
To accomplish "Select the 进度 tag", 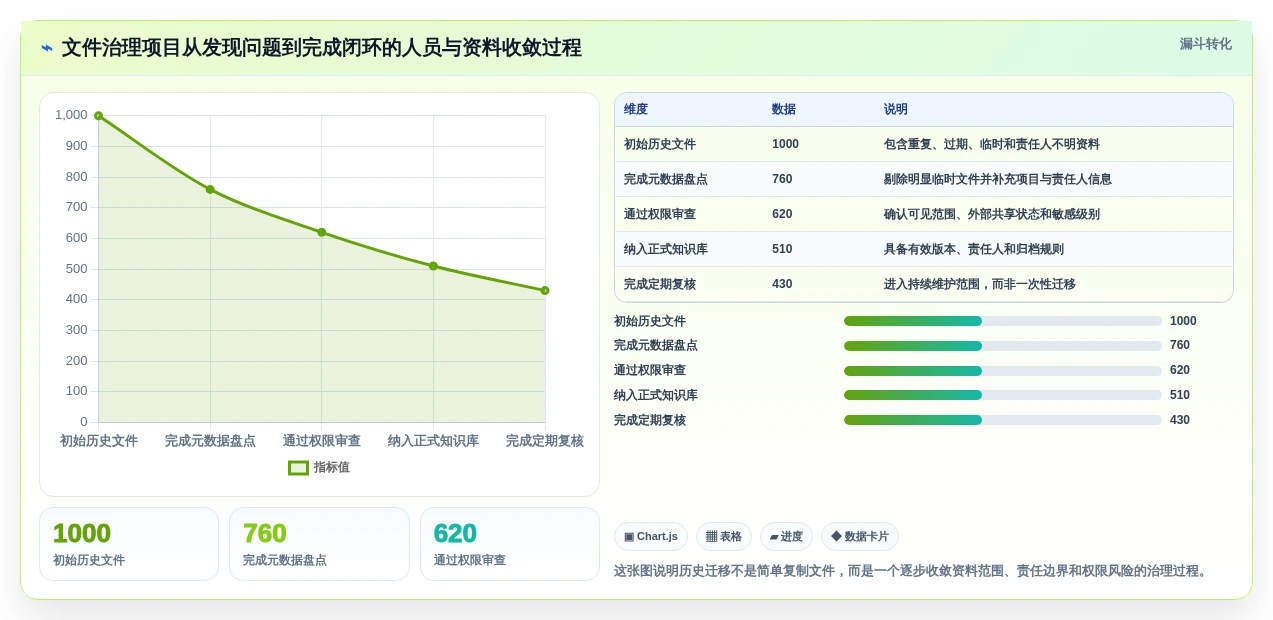I will tap(786, 537).
